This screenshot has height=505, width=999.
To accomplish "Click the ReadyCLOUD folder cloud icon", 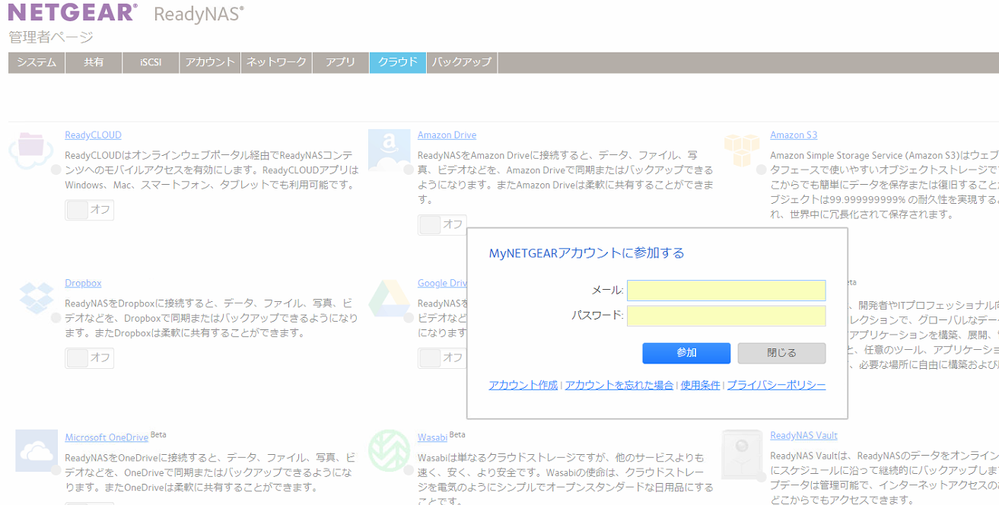I will [31, 150].
